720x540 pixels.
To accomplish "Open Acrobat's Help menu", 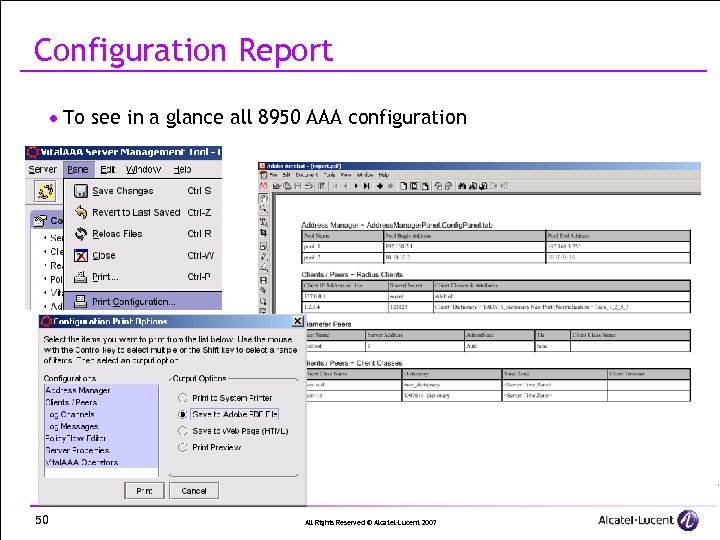I will pos(384,175).
